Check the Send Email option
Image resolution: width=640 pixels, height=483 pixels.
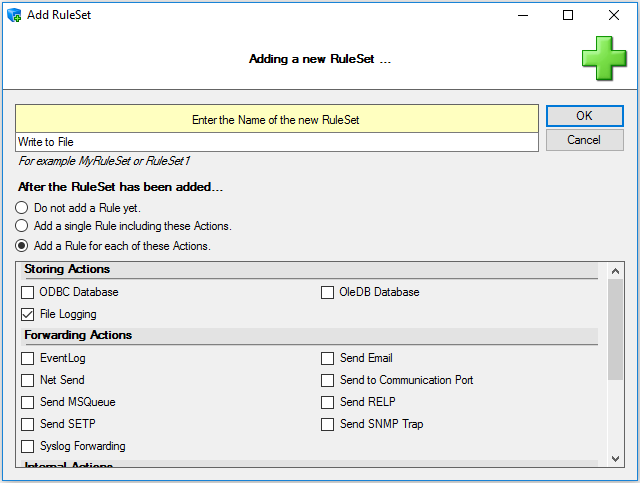pyautogui.click(x=328, y=358)
